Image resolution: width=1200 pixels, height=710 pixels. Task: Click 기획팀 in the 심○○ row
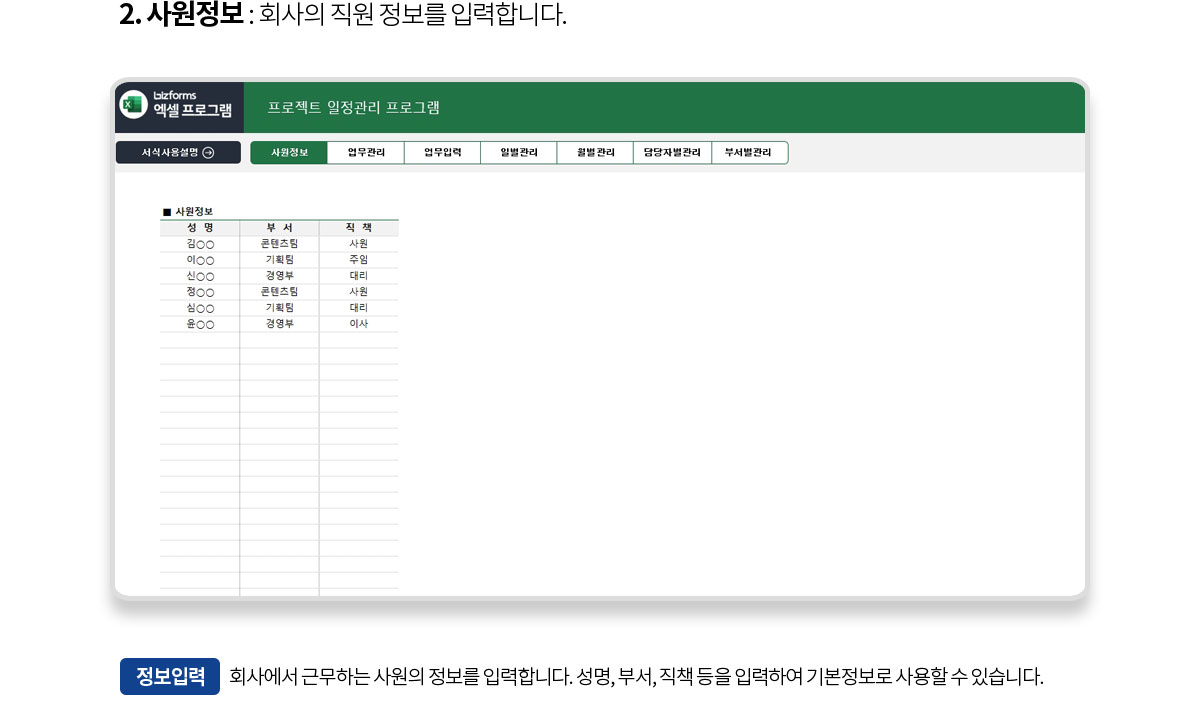[279, 308]
